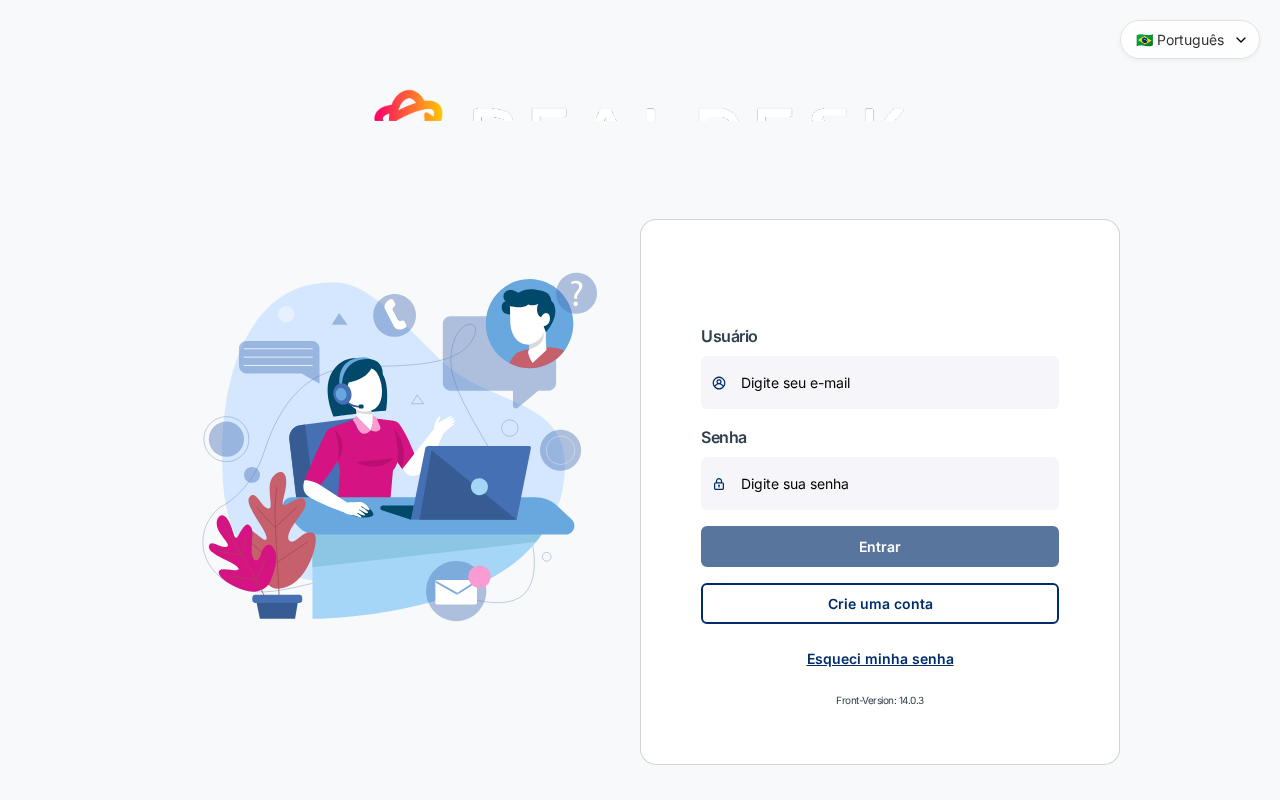The width and height of the screenshot is (1280, 800).
Task: Focus the Digite sua senha field
Action: click(880, 484)
